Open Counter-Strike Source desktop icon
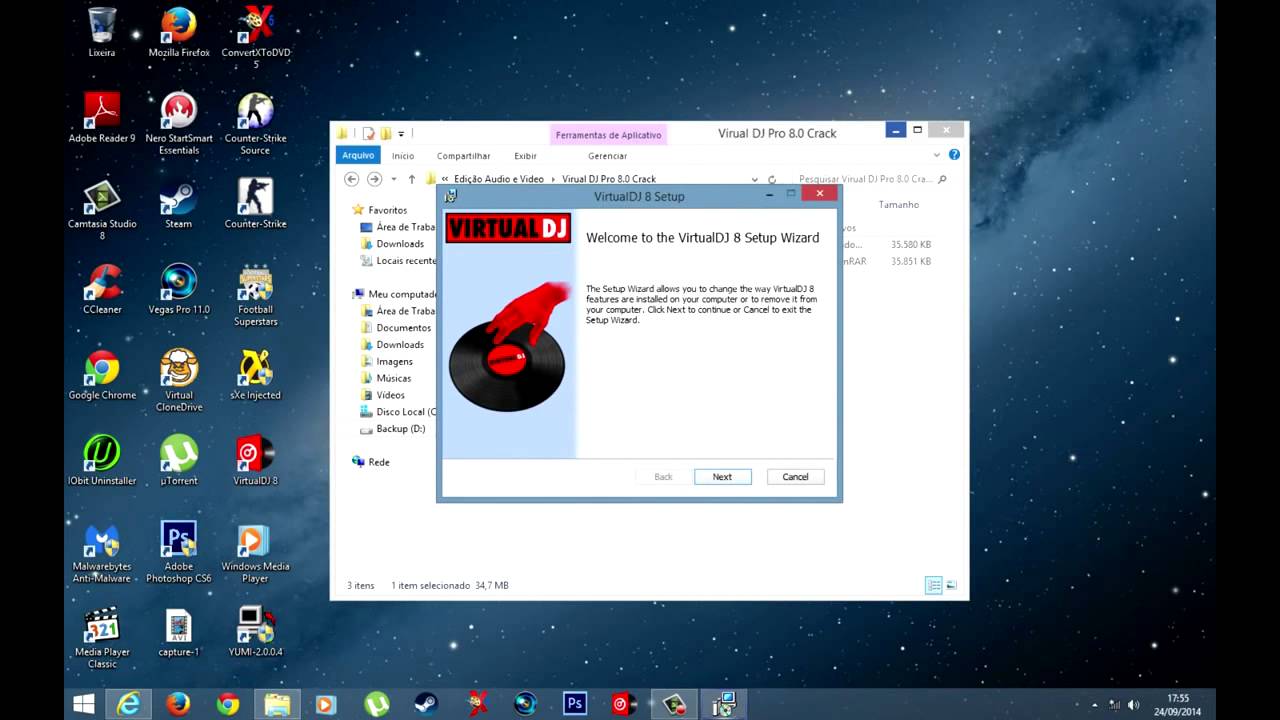The height and width of the screenshot is (720, 1280). pos(256,123)
